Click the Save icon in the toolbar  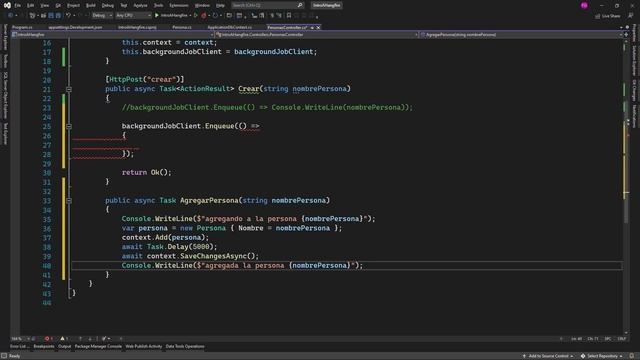coord(51,16)
